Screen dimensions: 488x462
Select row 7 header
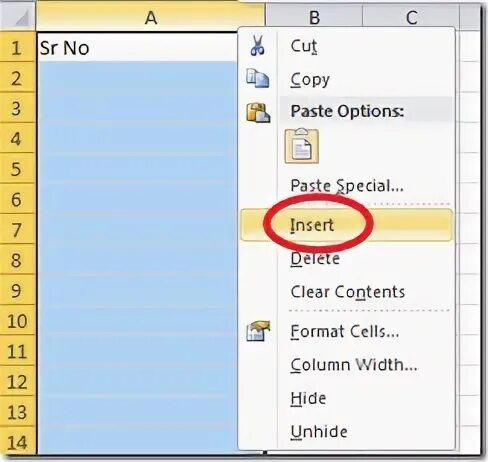[x=17, y=229]
